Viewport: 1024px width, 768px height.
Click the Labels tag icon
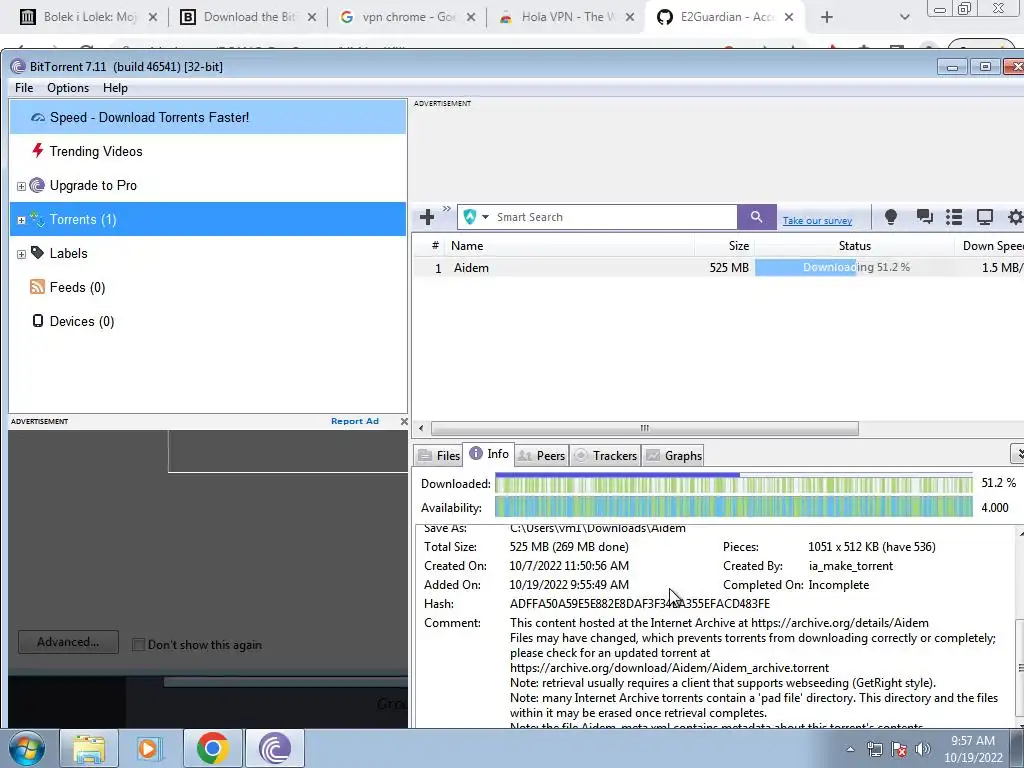(37, 253)
